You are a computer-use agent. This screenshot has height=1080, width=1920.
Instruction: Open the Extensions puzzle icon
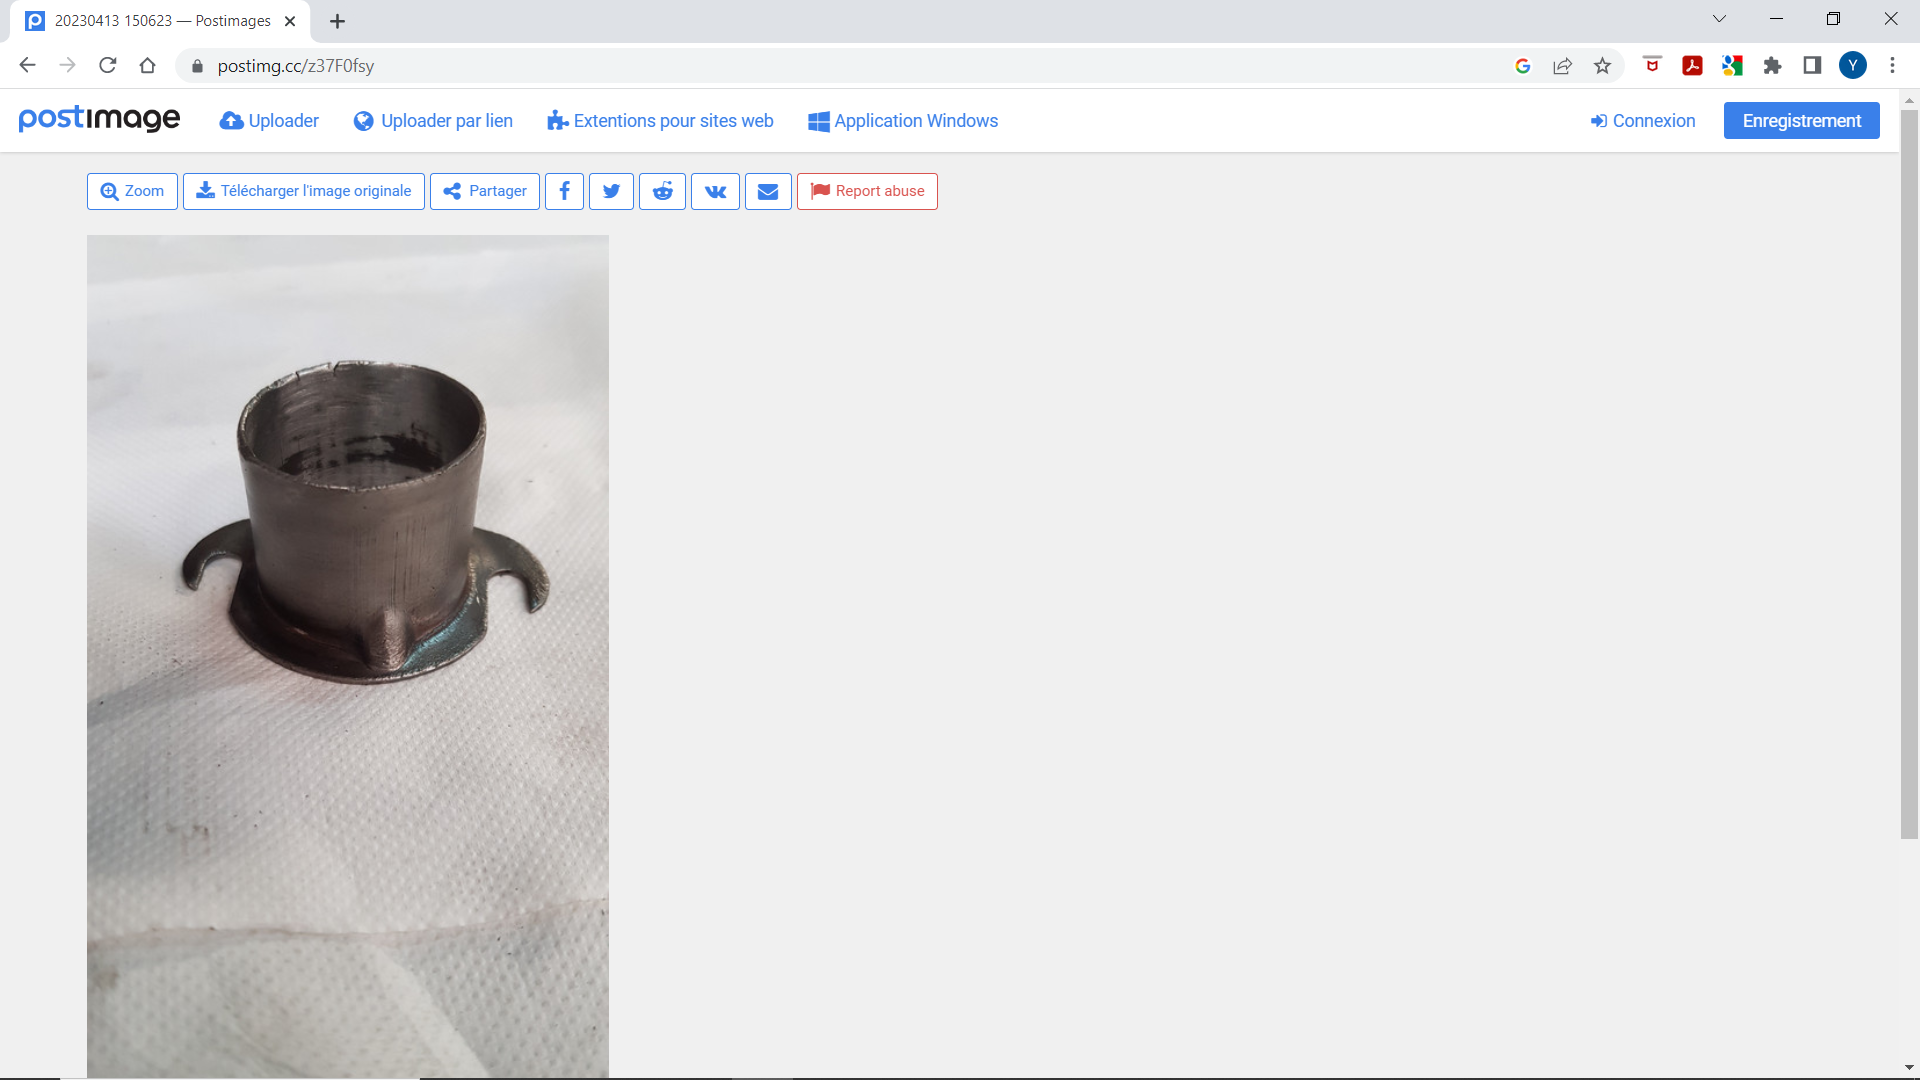pos(1772,66)
